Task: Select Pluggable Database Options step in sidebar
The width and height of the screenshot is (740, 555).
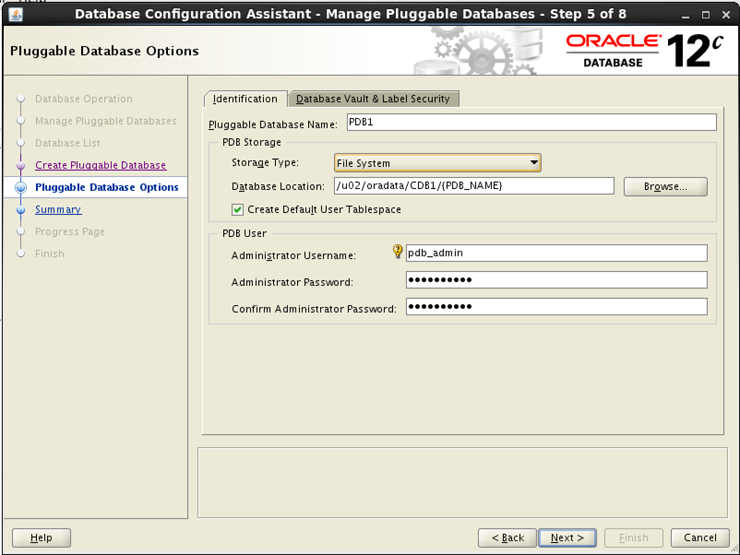Action: 107,187
